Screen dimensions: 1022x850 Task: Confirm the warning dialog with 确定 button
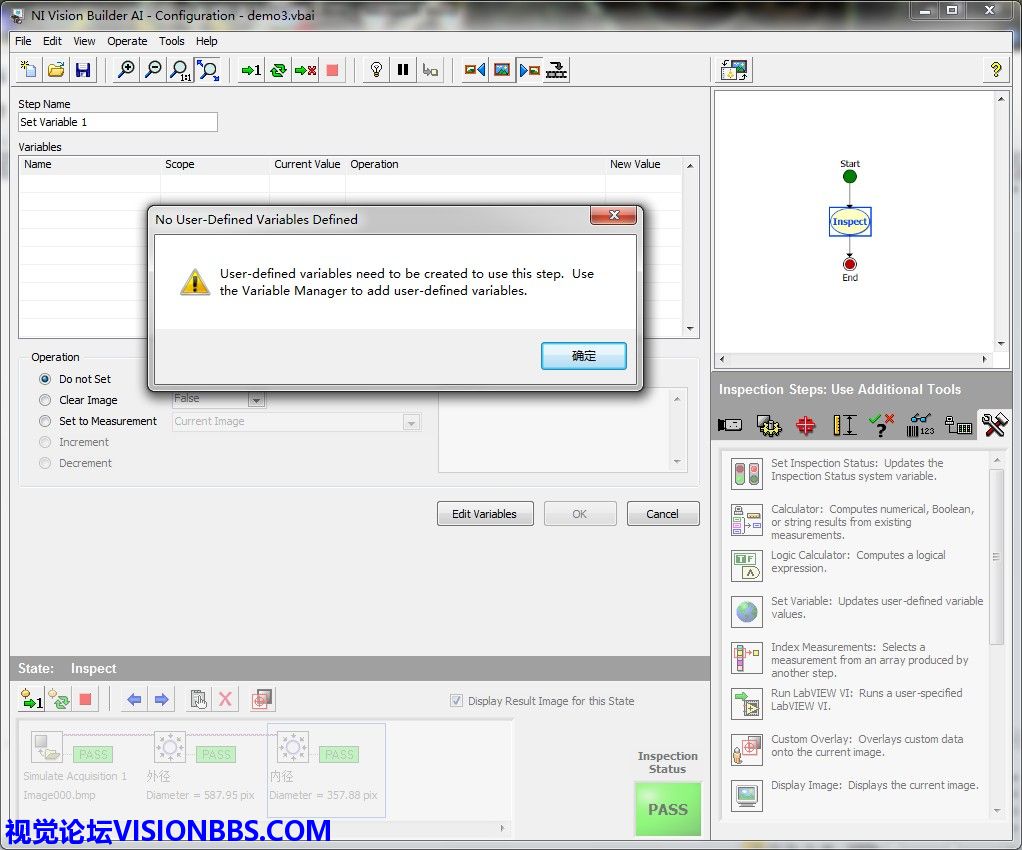pyautogui.click(x=583, y=356)
